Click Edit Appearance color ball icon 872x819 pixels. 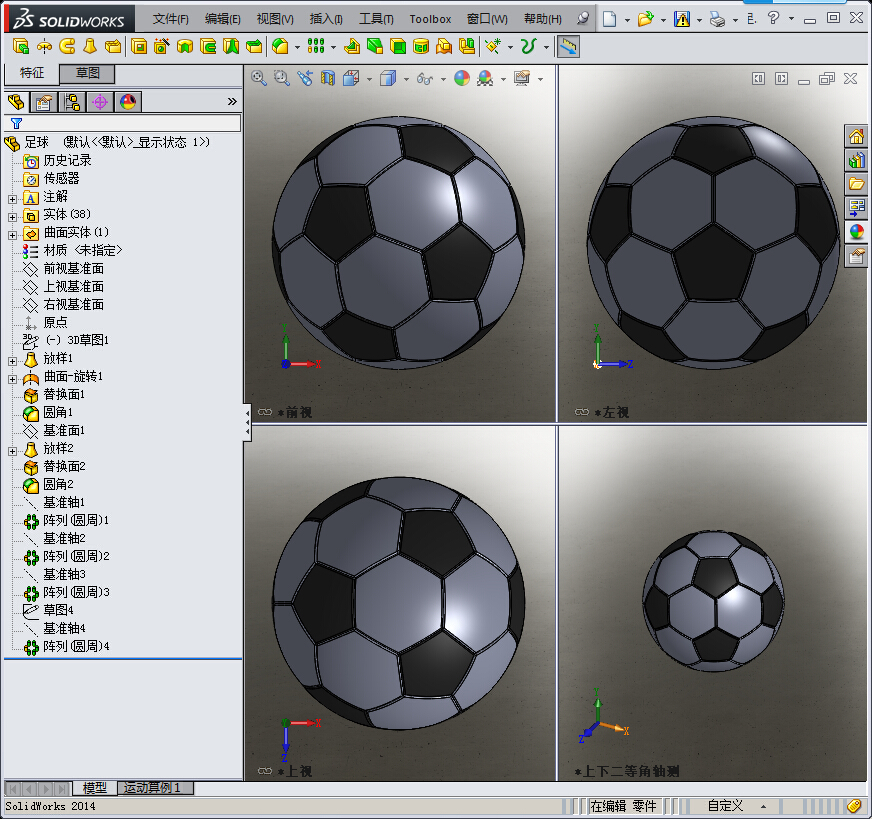tap(462, 78)
